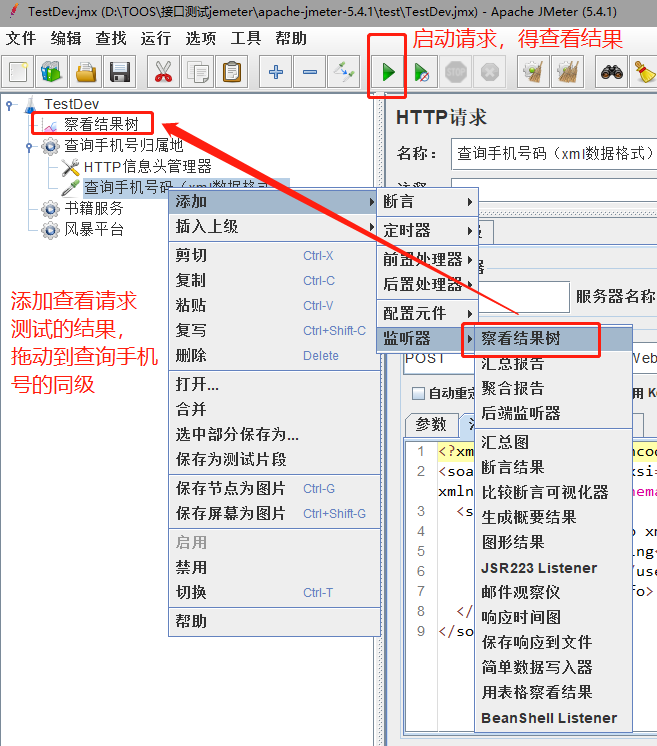The width and height of the screenshot is (657, 746).
Task: Click 保存节点为图片 in the context menu
Action: (x=274, y=489)
